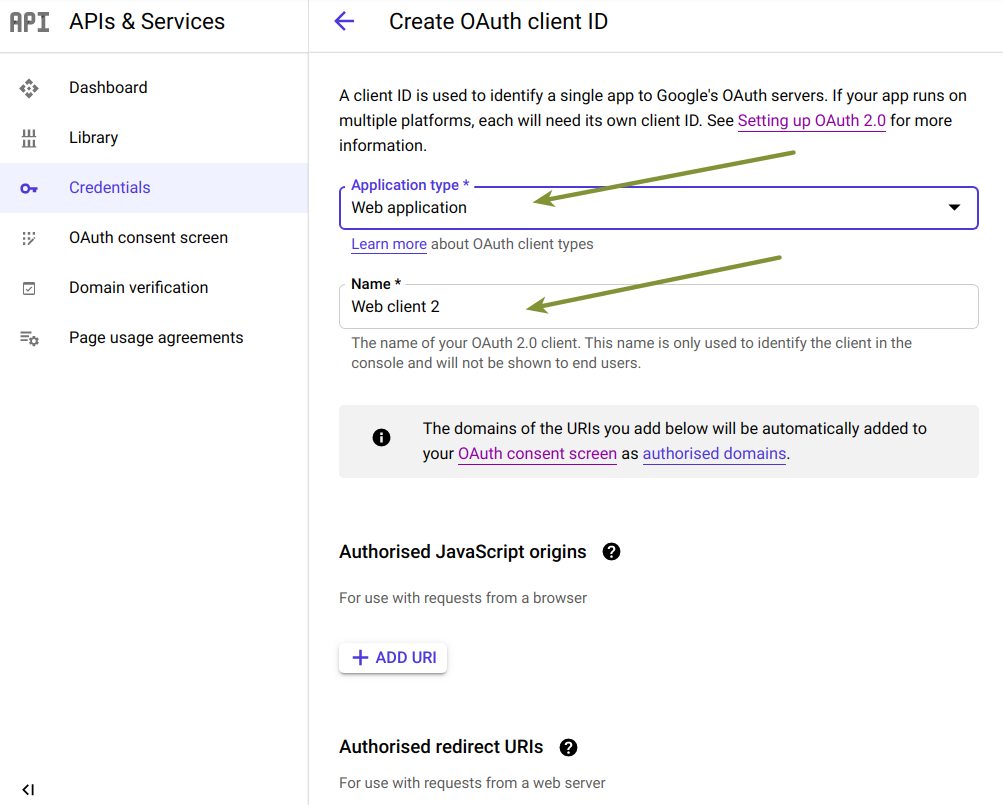The width and height of the screenshot is (1003, 805).
Task: Click the Name input field
Action: point(658,307)
